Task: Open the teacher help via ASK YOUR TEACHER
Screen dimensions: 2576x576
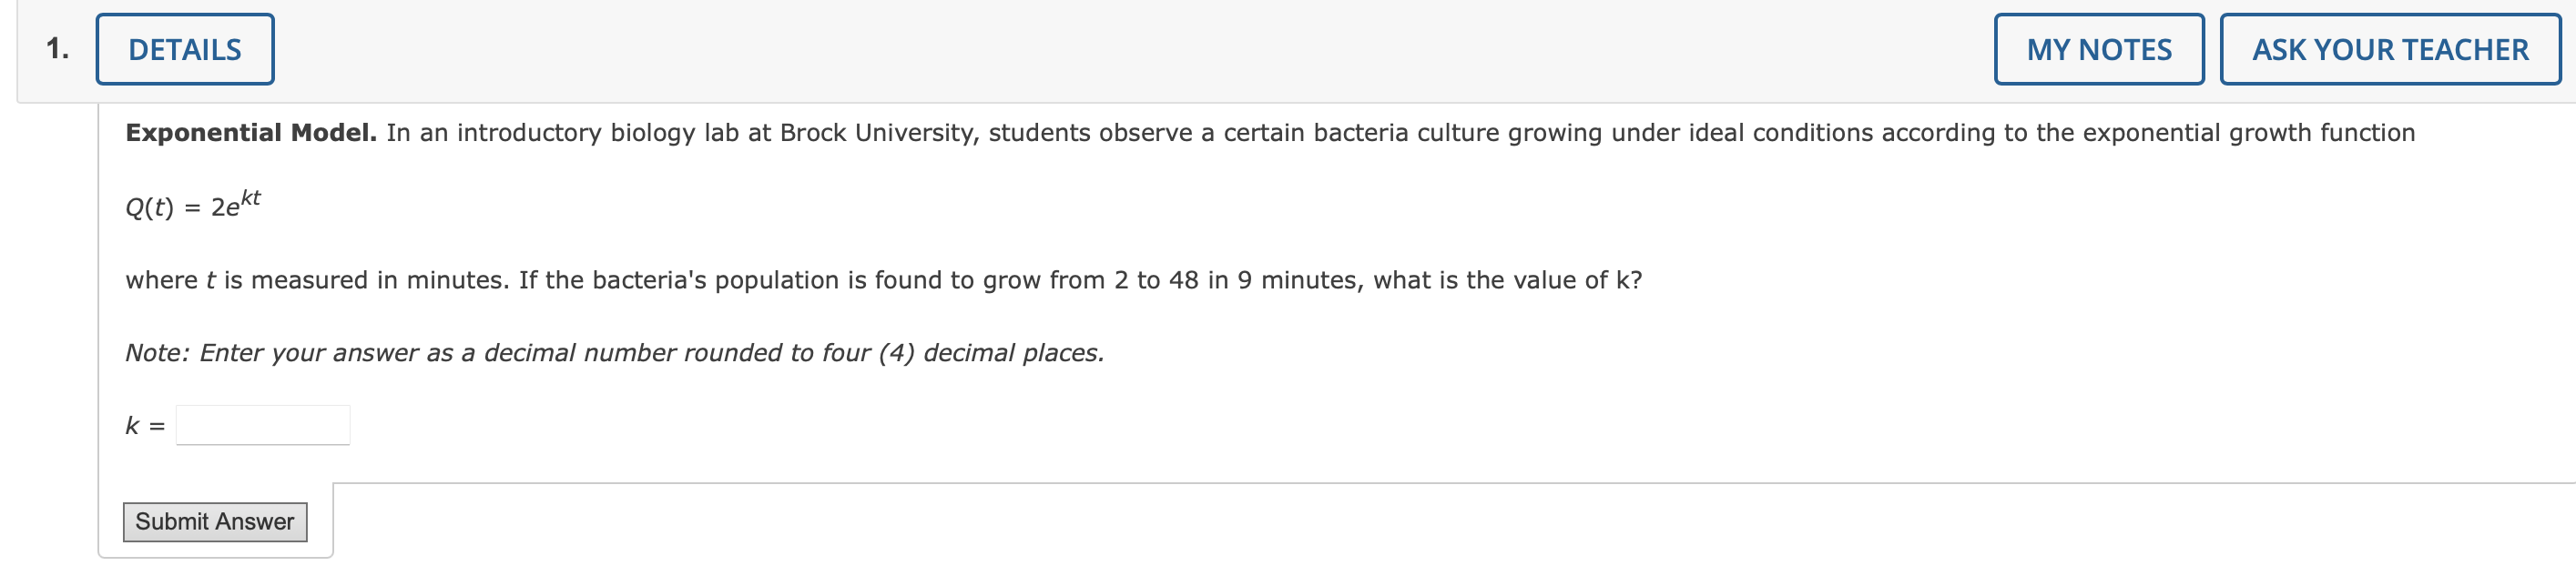Action: [2390, 47]
